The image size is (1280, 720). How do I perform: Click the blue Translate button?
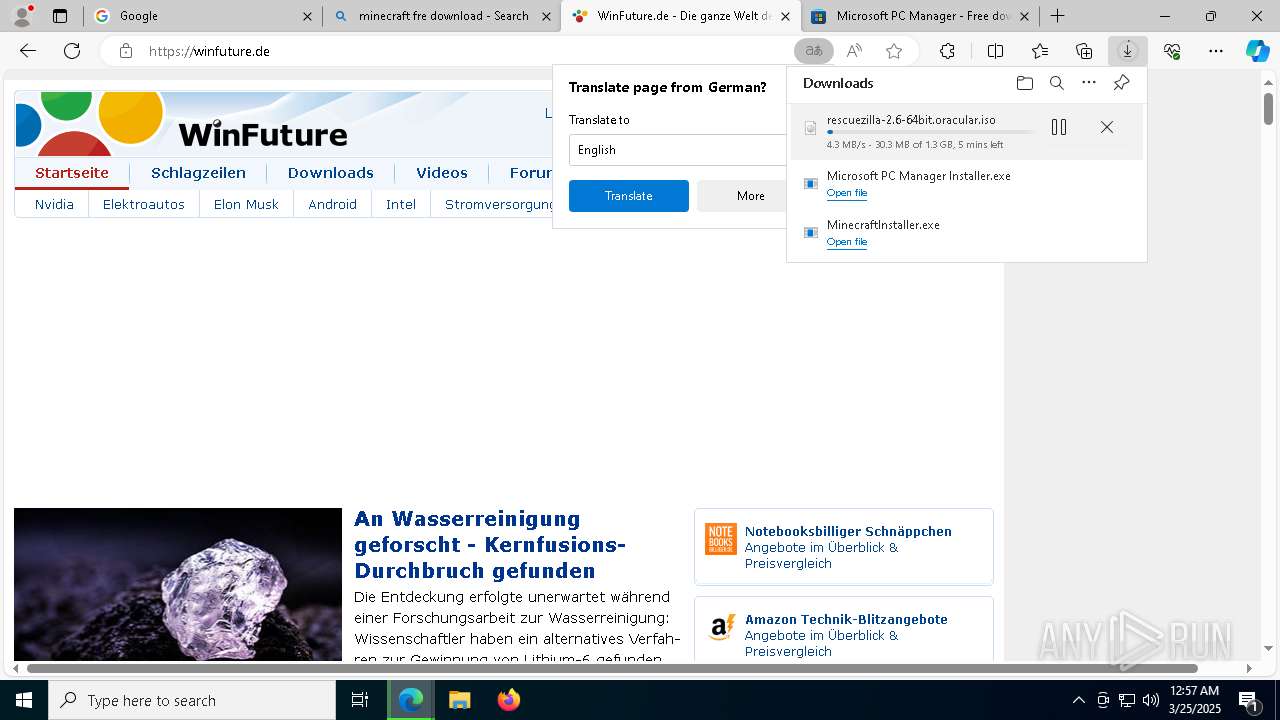[629, 196]
